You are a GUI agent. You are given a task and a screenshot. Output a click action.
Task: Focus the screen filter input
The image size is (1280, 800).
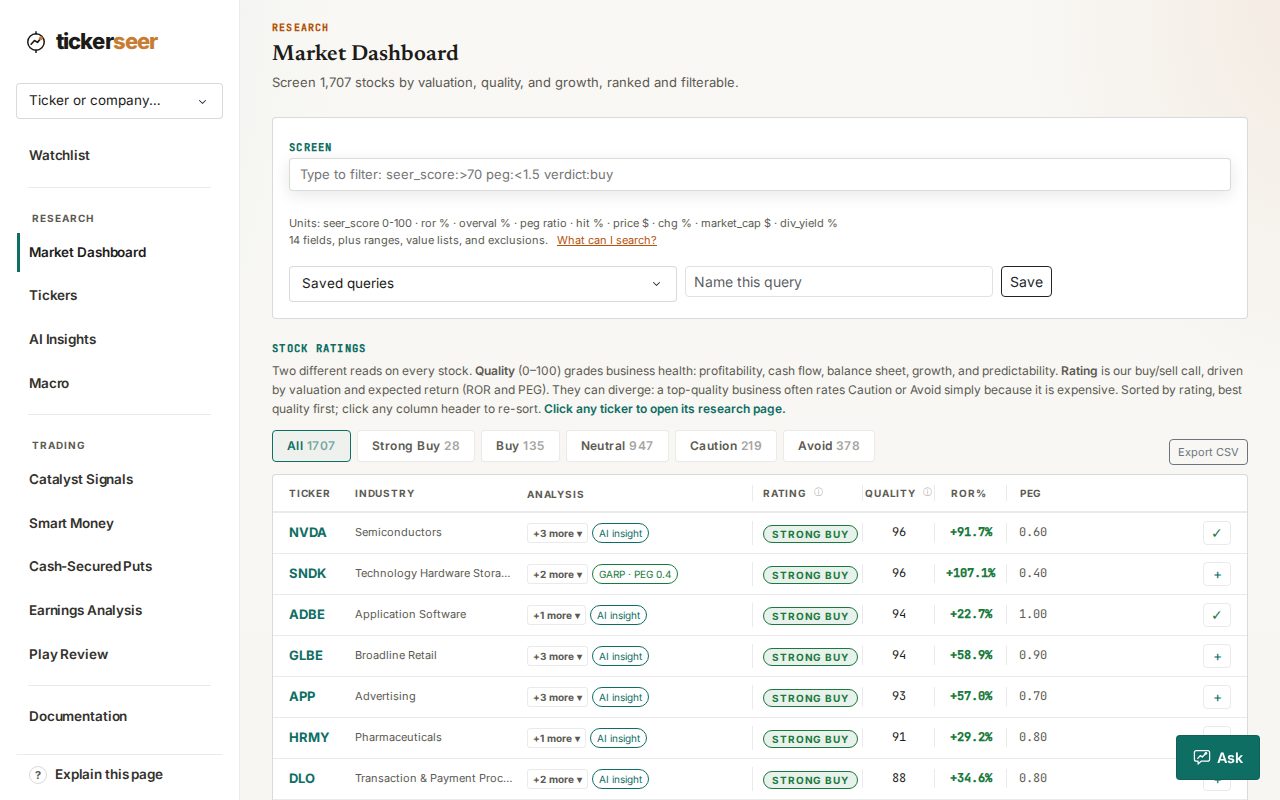click(760, 174)
